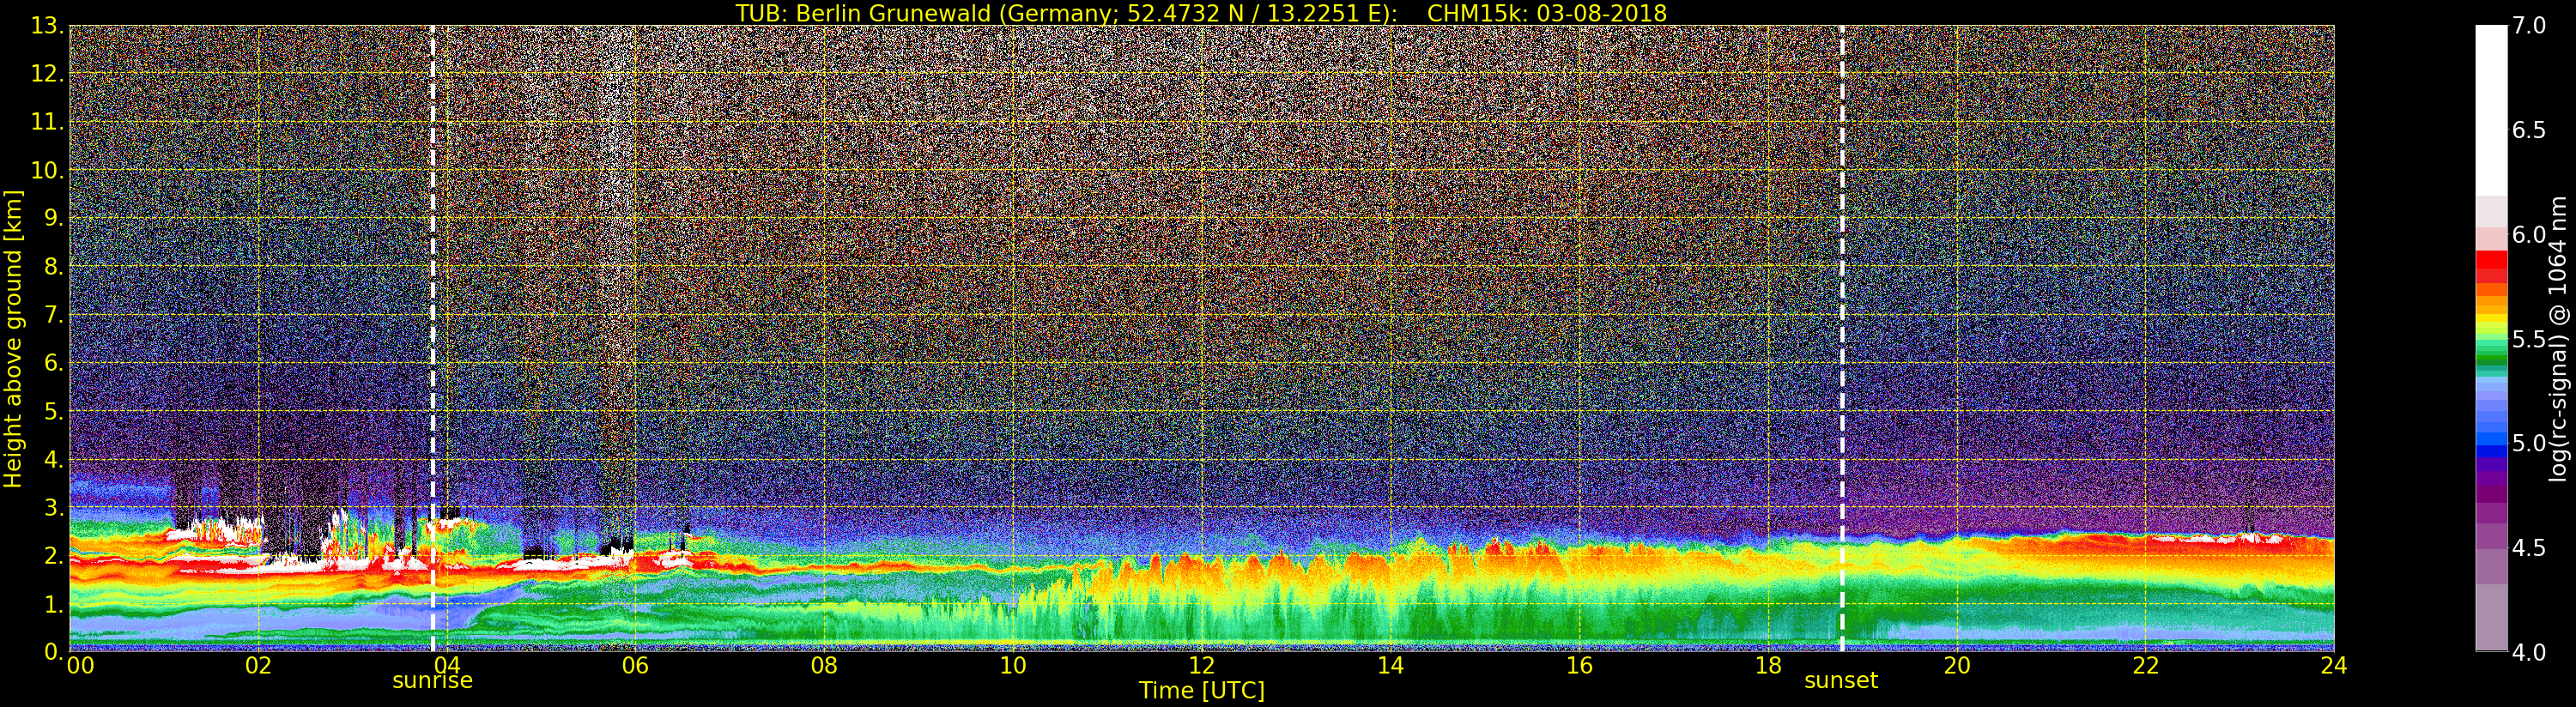
Task: Click the colorbar tick label '6.5'
Action: (2529, 130)
